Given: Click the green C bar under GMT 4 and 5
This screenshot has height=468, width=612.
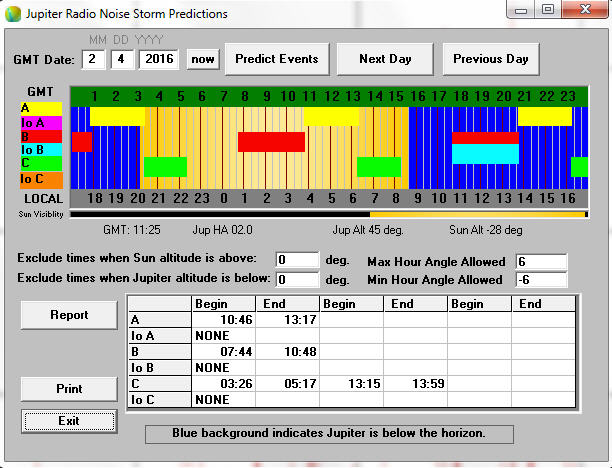Looking at the screenshot, I should click(165, 167).
